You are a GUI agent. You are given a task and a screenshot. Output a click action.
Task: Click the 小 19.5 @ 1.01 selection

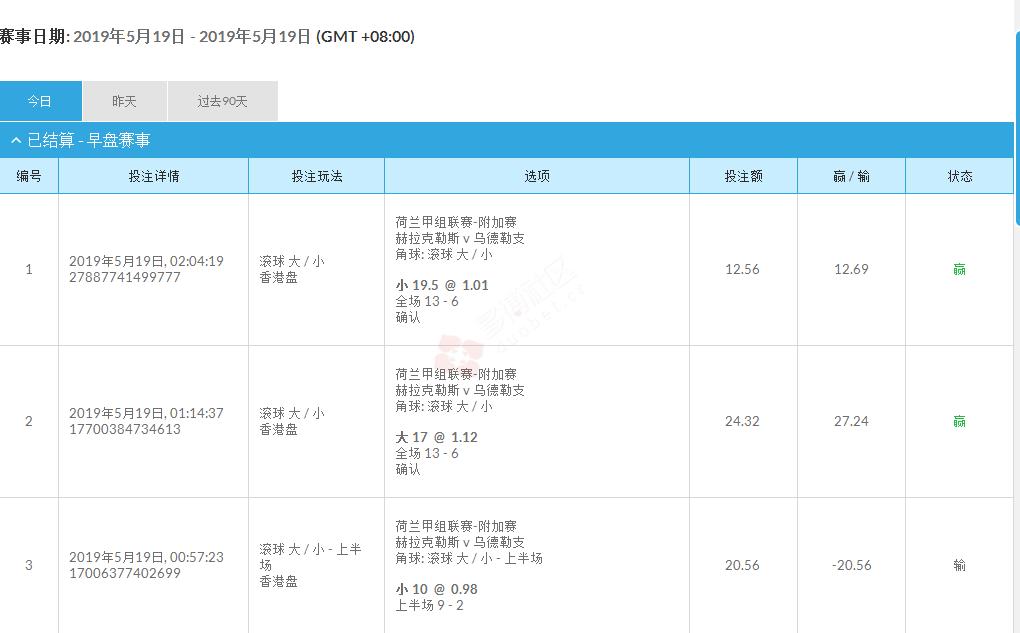coord(442,285)
